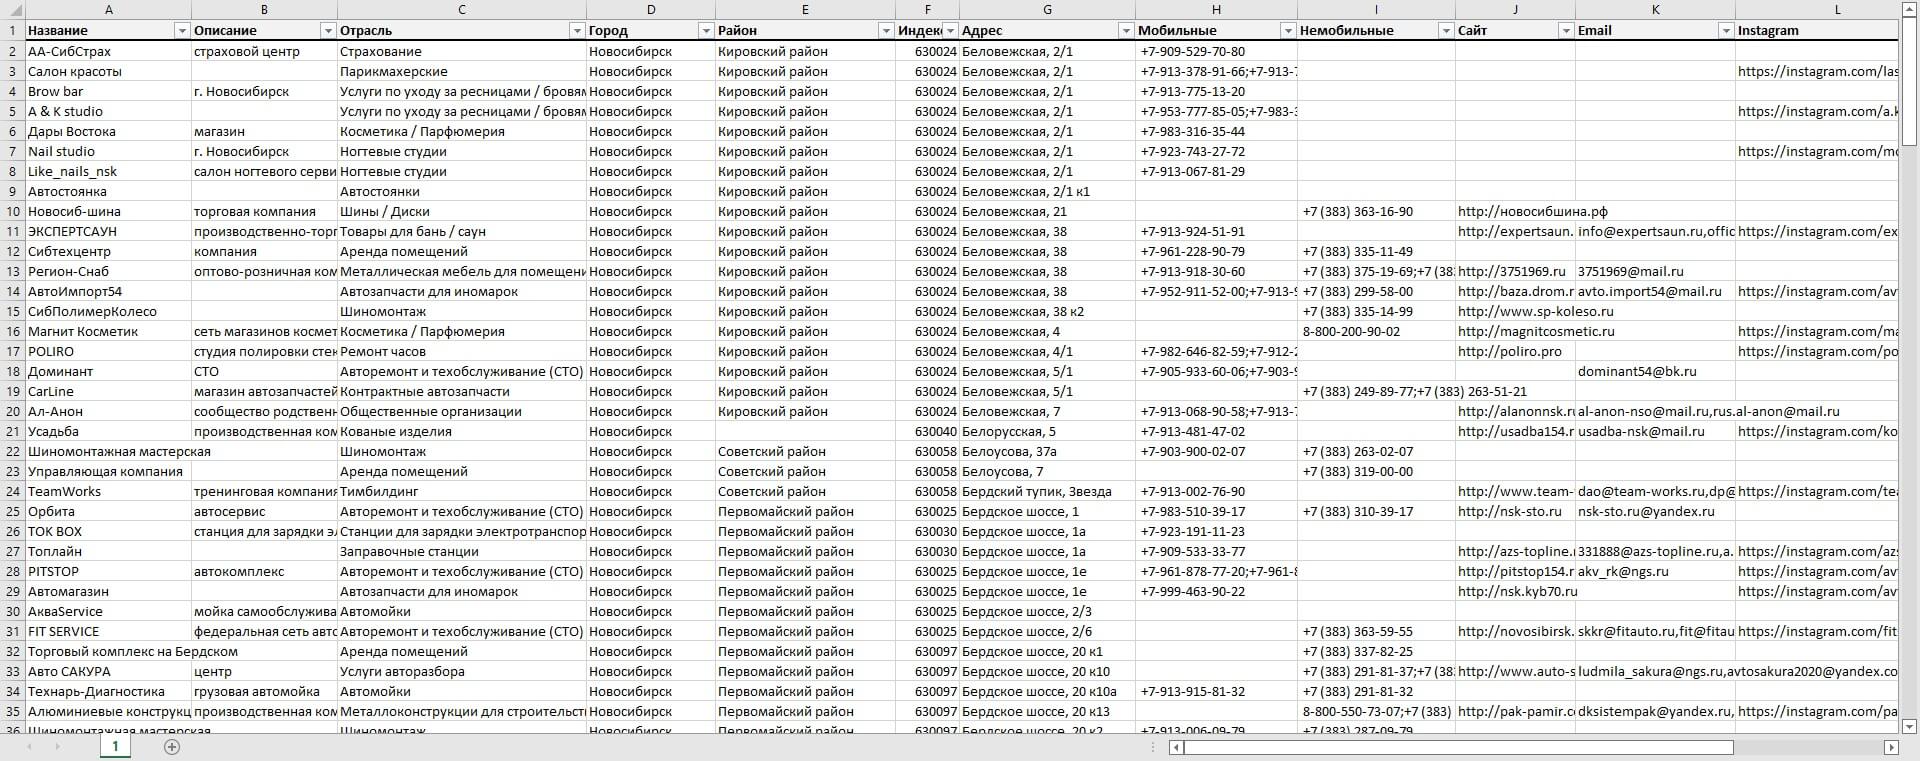Open filter dropdown for Отрасль column
This screenshot has width=1920, height=761.
click(577, 31)
